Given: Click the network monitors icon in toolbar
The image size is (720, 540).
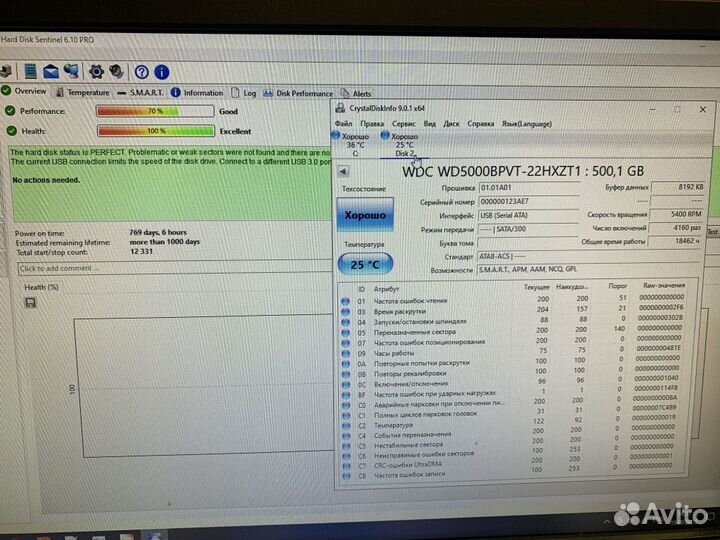Looking at the screenshot, I should (71, 71).
